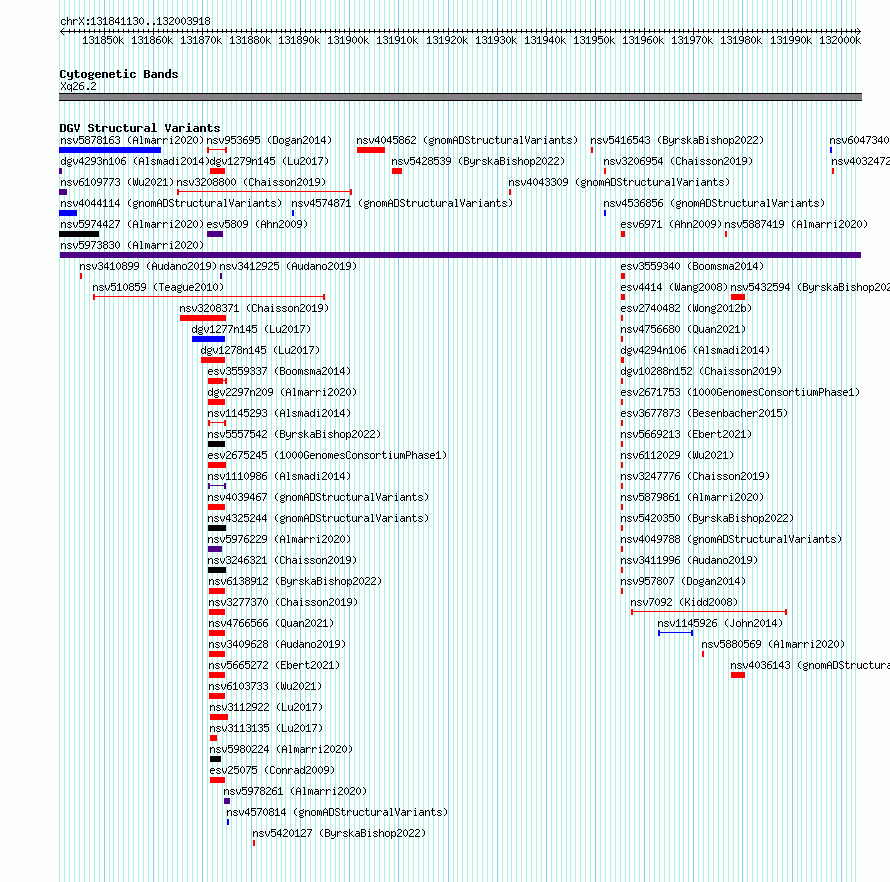
Task: Click nsv5887419 (Almarri2020) label
Action: [796, 224]
